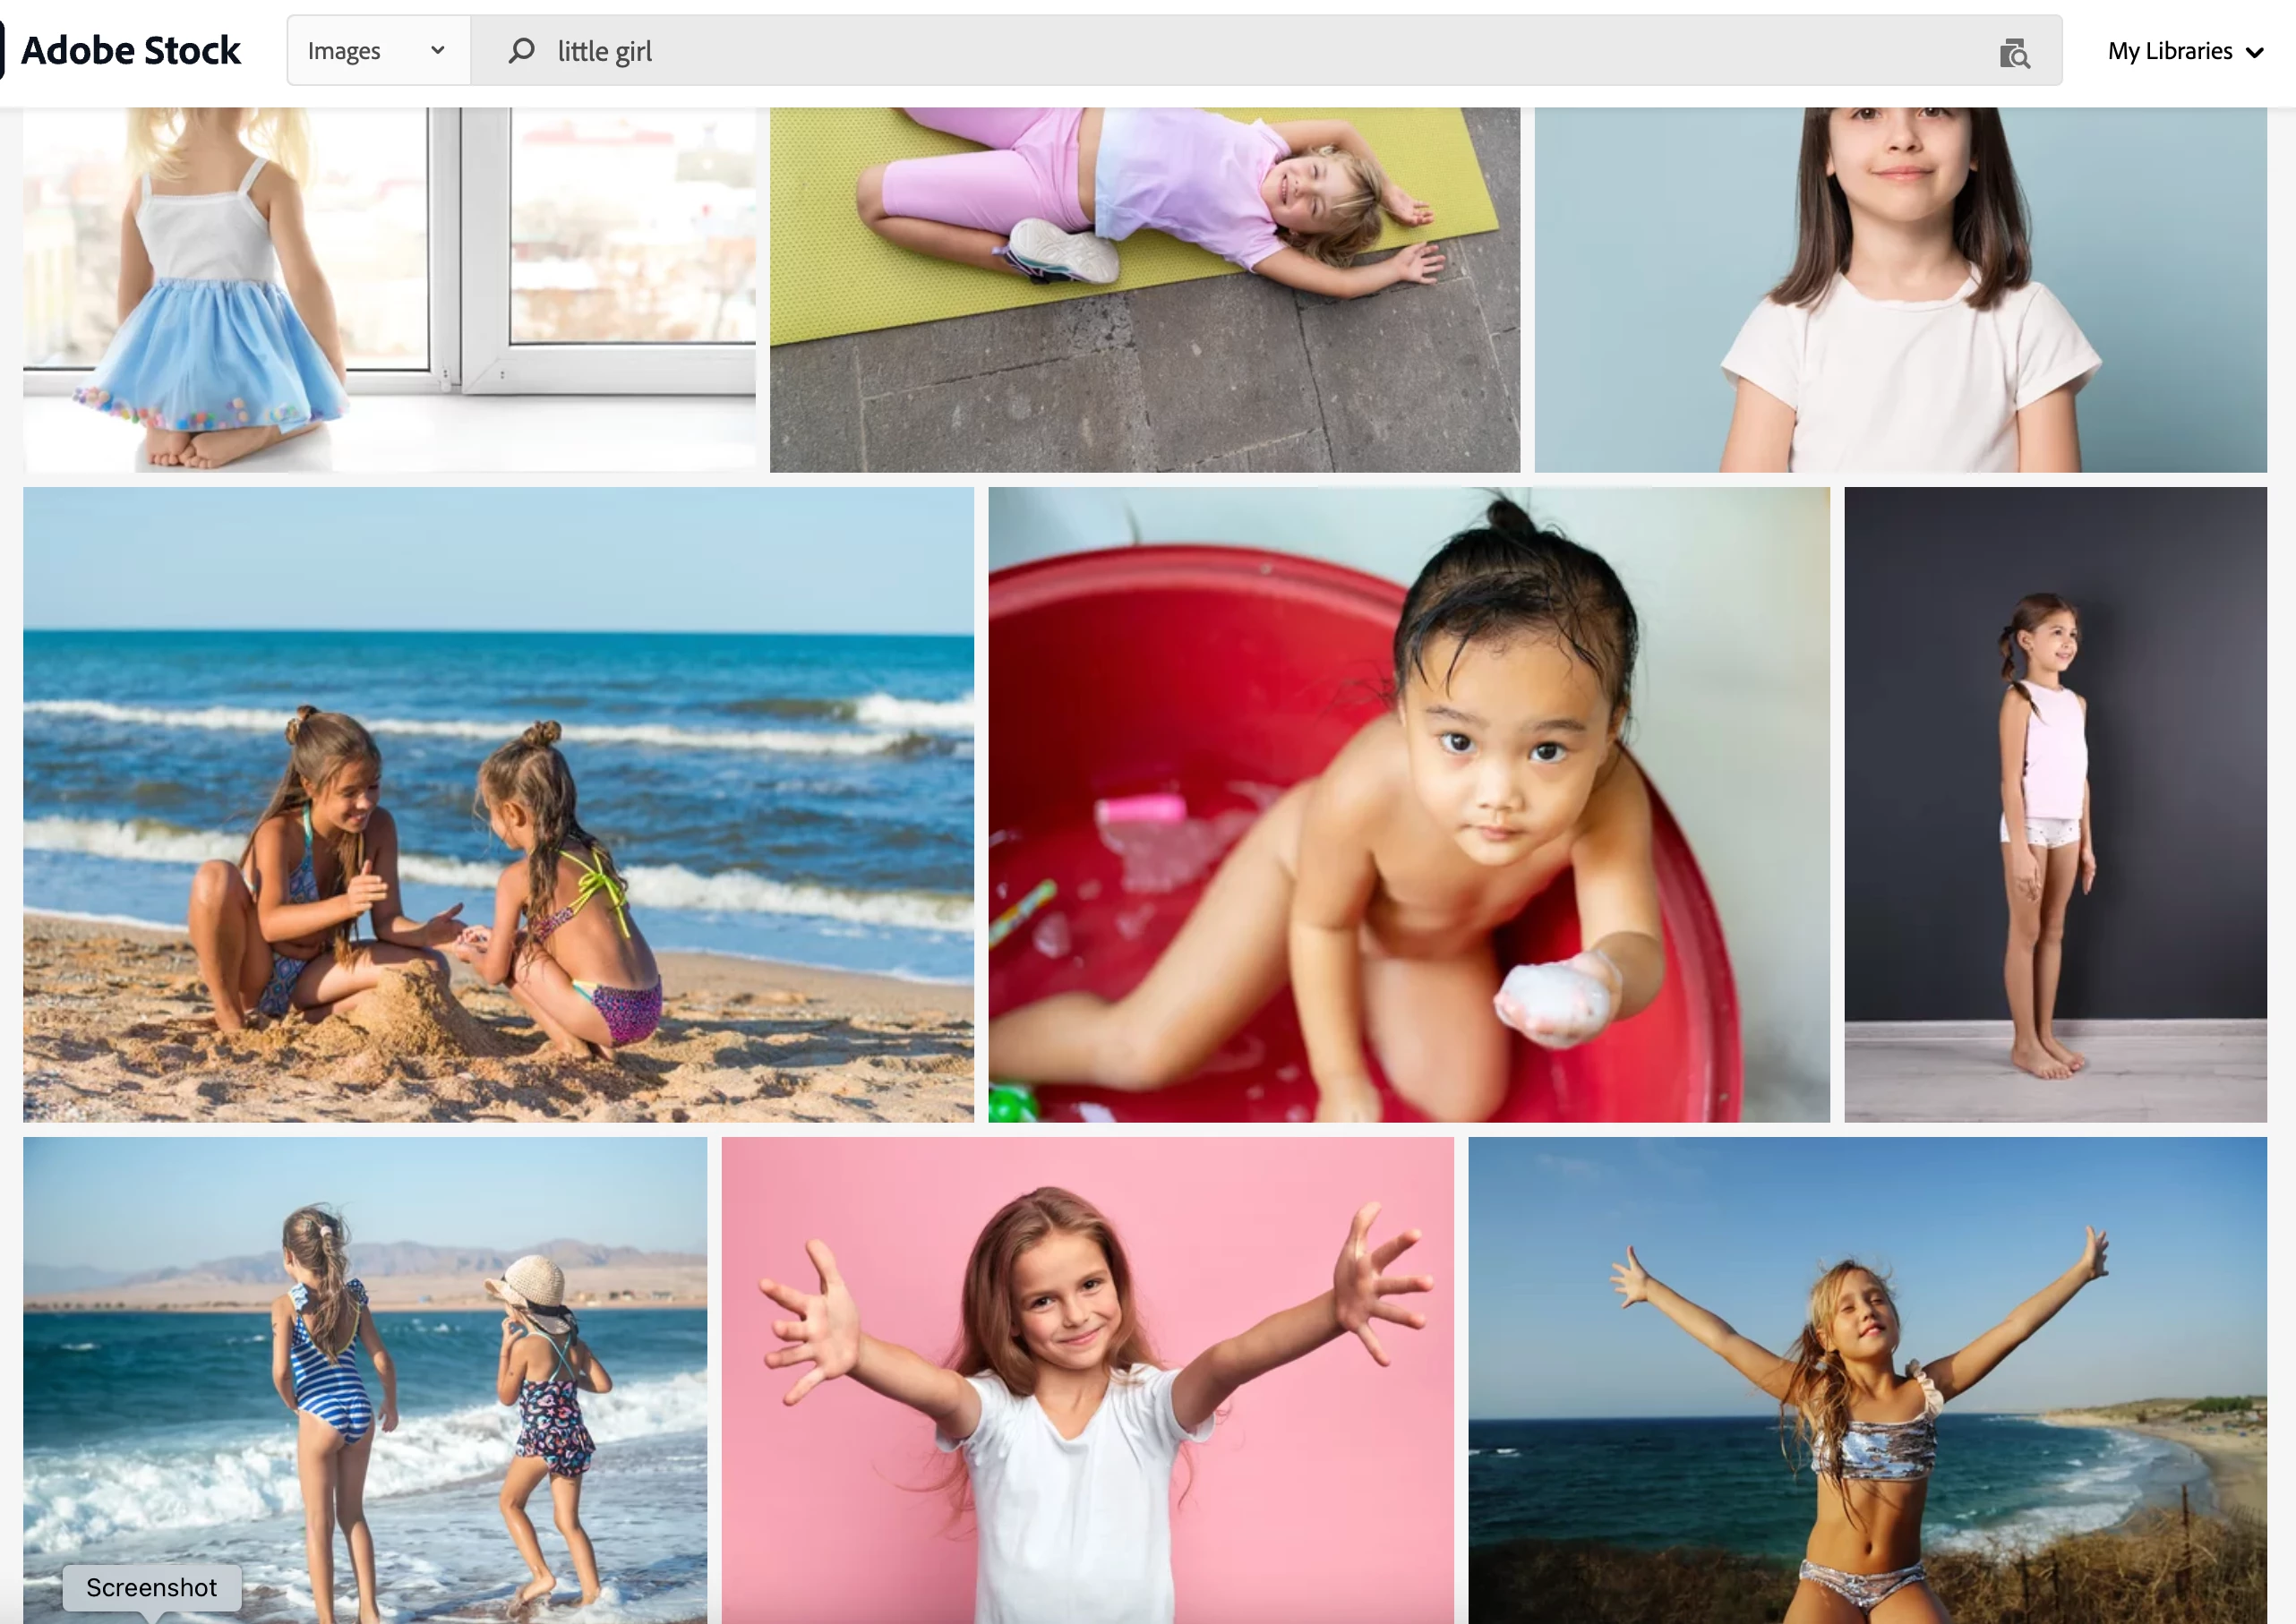Select the portrait on light blue background
The height and width of the screenshot is (1624, 2296).
click(x=1900, y=288)
